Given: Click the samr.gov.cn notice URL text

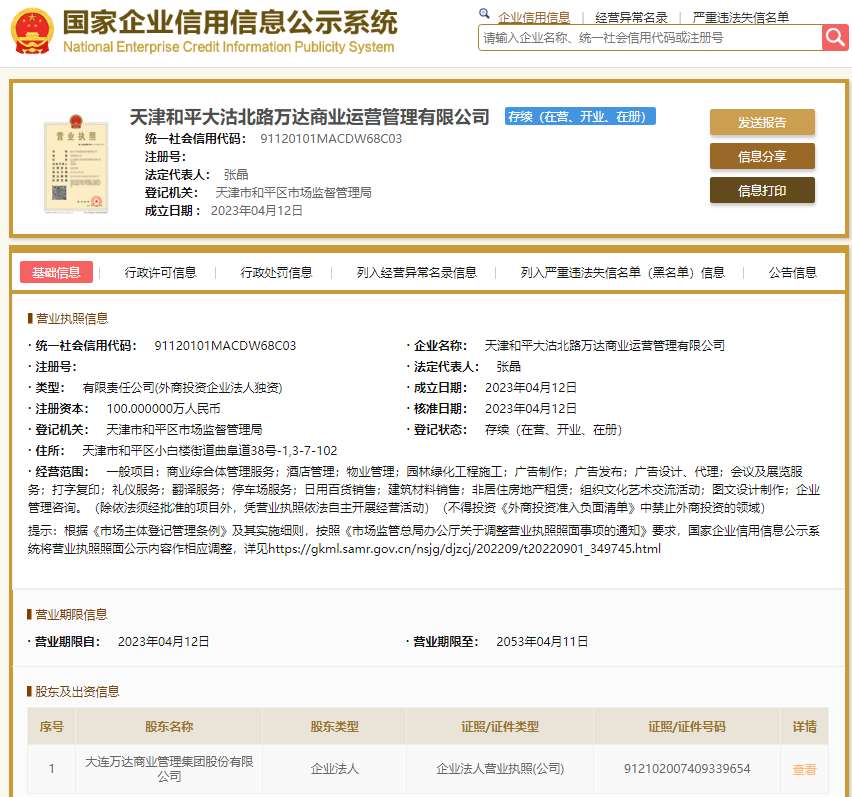Looking at the screenshot, I should pyautogui.click(x=465, y=549).
